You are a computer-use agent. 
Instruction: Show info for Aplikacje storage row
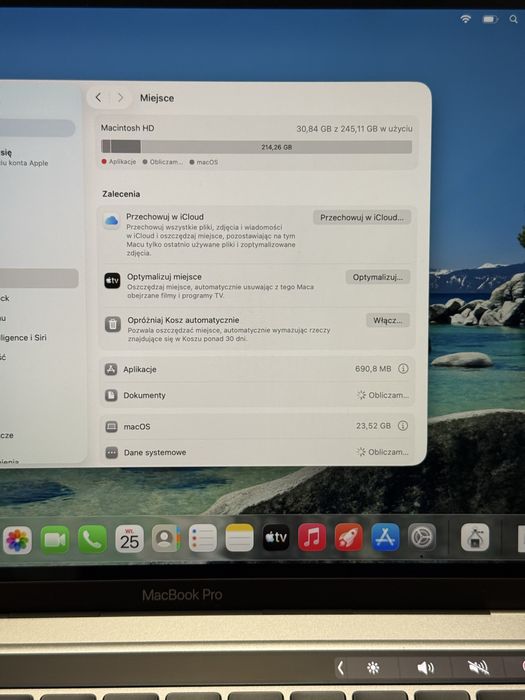point(403,369)
